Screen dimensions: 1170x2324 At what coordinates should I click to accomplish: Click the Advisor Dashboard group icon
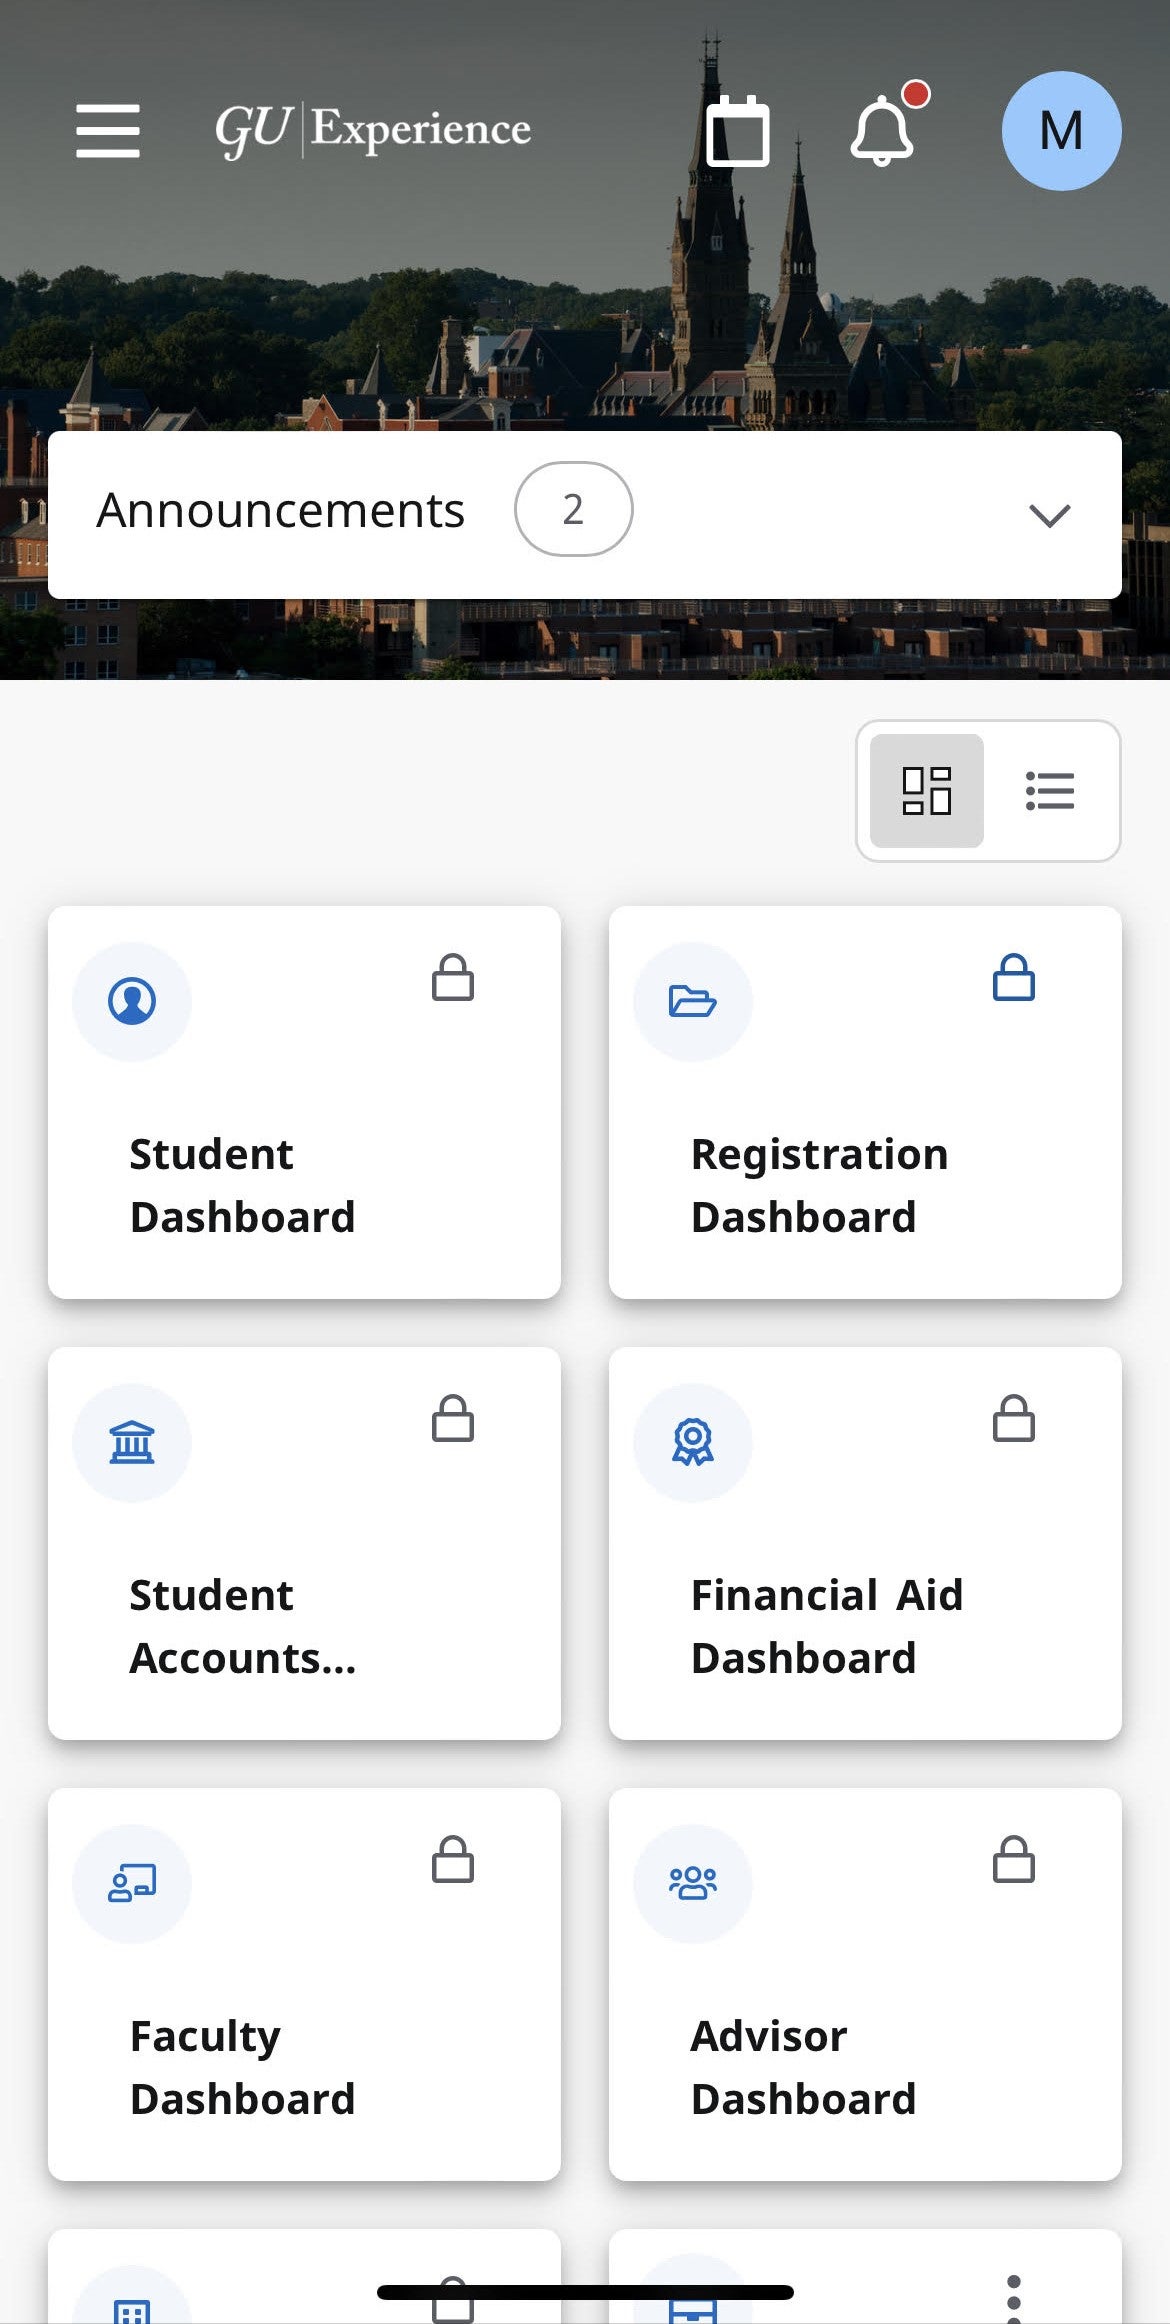tap(692, 1883)
